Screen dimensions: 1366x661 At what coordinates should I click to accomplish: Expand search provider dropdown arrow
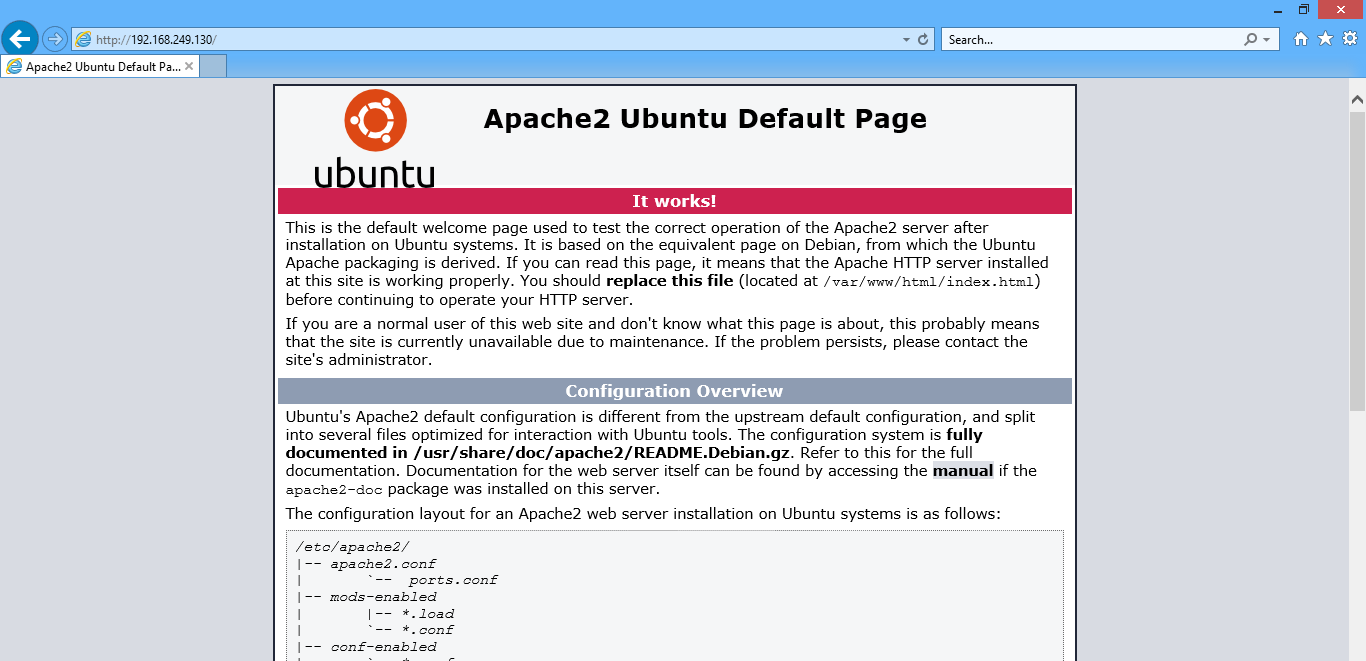pyautogui.click(x=1267, y=40)
